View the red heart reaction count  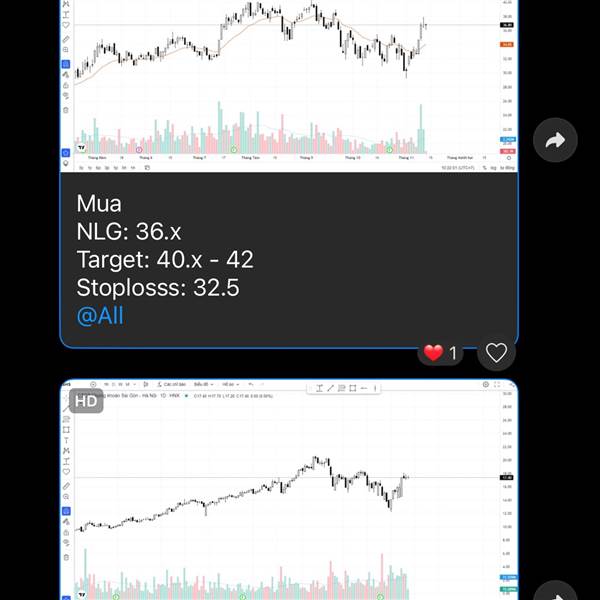click(x=440, y=353)
